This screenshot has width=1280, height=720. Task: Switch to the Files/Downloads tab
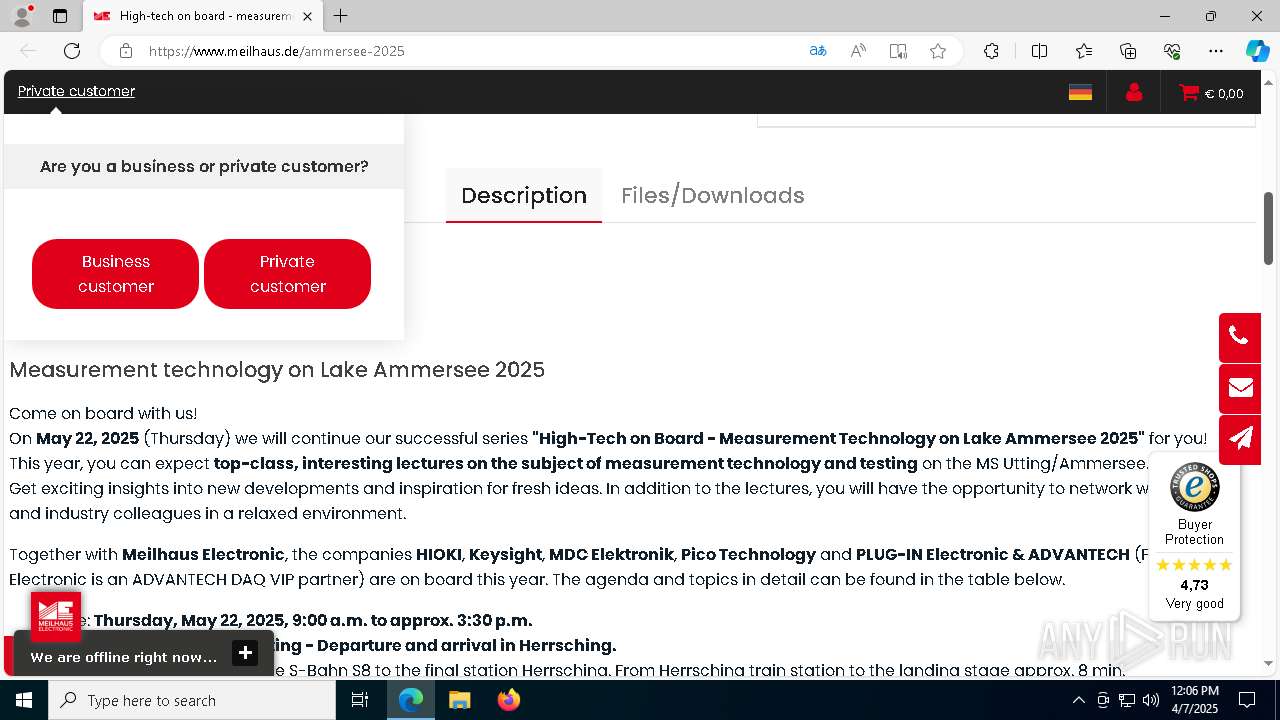[x=712, y=195]
